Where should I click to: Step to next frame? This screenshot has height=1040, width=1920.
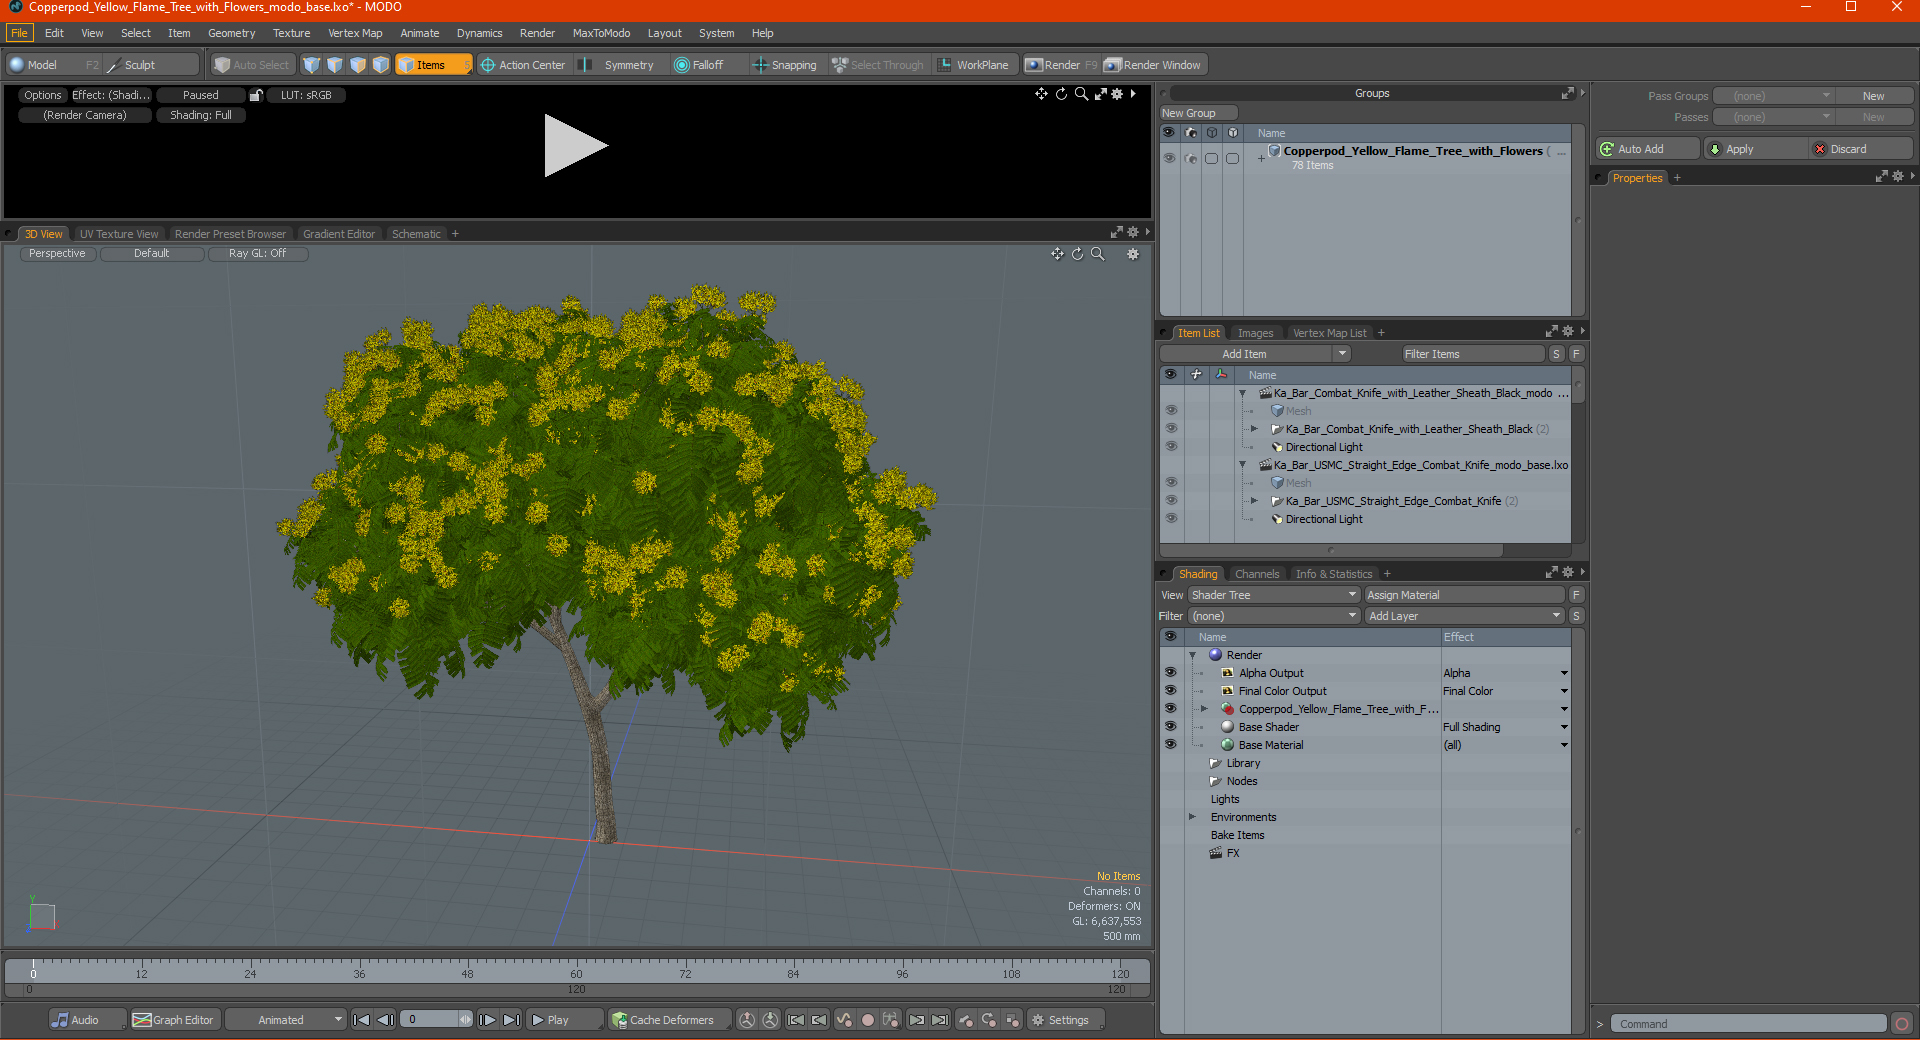click(x=487, y=1020)
